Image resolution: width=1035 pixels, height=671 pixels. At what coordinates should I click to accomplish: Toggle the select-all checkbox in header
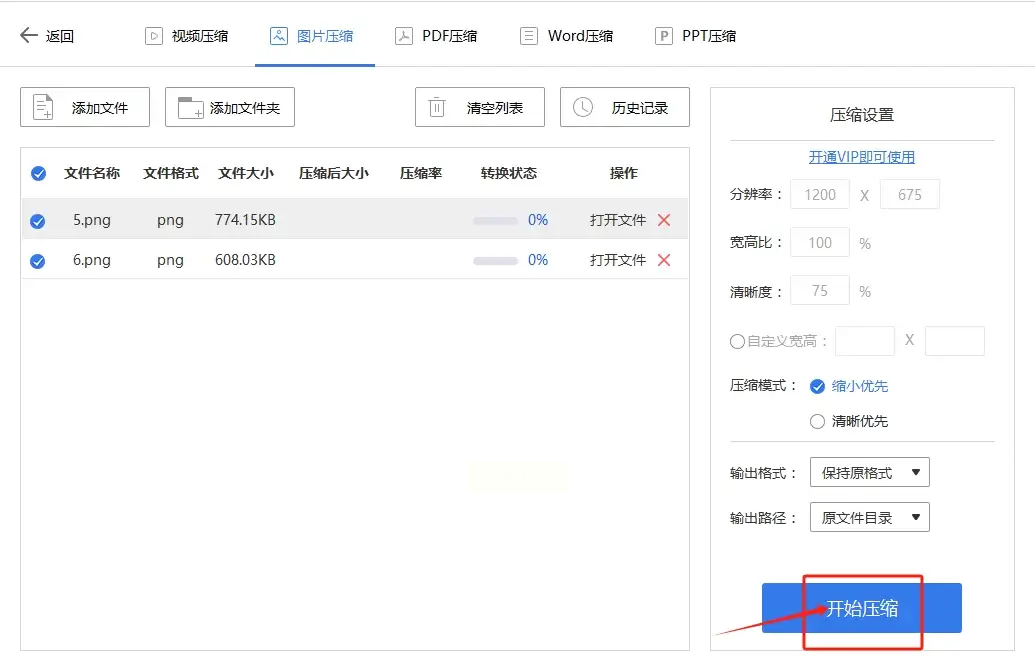click(38, 174)
